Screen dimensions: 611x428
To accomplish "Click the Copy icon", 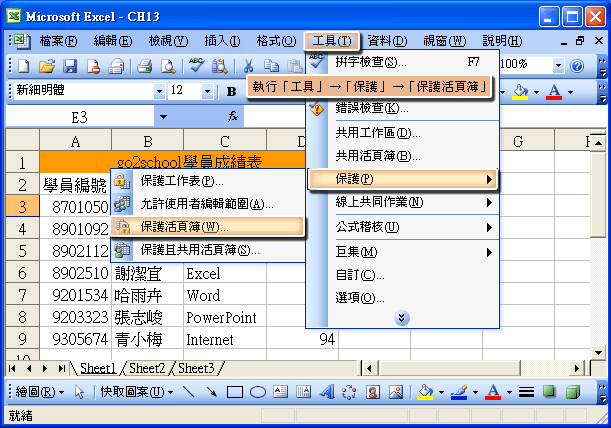I will 271,66.
